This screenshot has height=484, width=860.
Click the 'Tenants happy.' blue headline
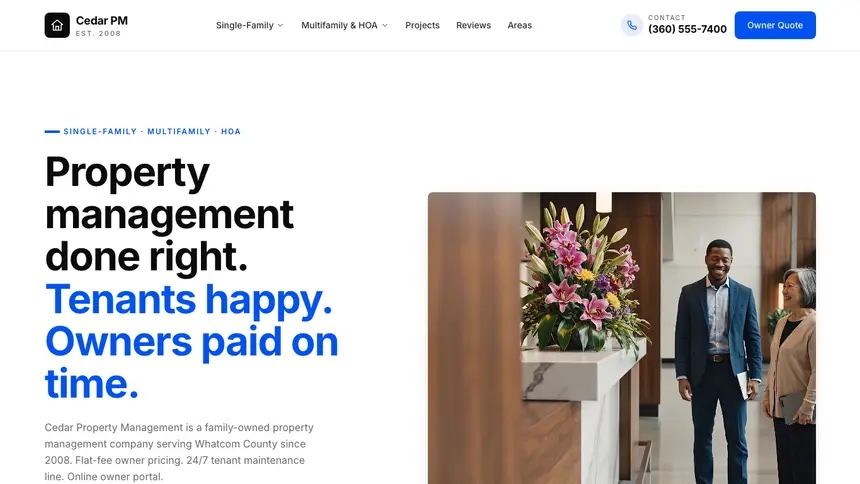[x=189, y=300]
